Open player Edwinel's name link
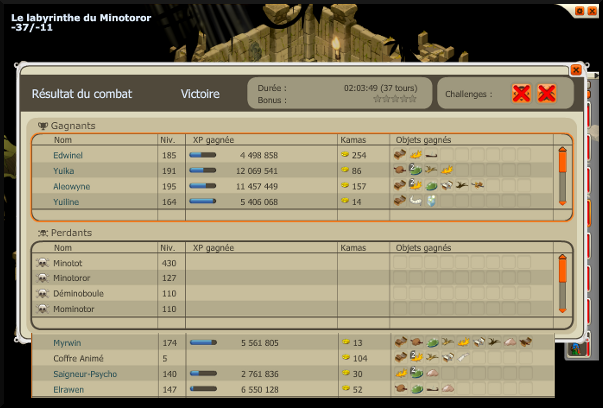Image resolution: width=603 pixels, height=408 pixels. (68, 155)
